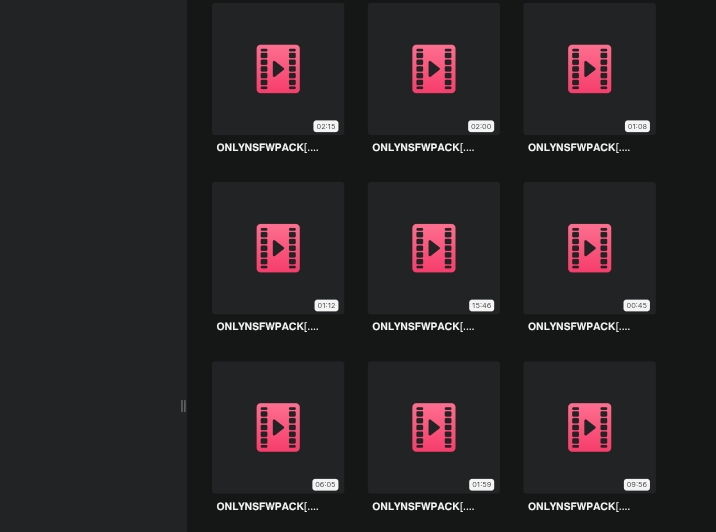Click the 00:45 duration badge
The width and height of the screenshot is (716, 532).
[x=637, y=306]
